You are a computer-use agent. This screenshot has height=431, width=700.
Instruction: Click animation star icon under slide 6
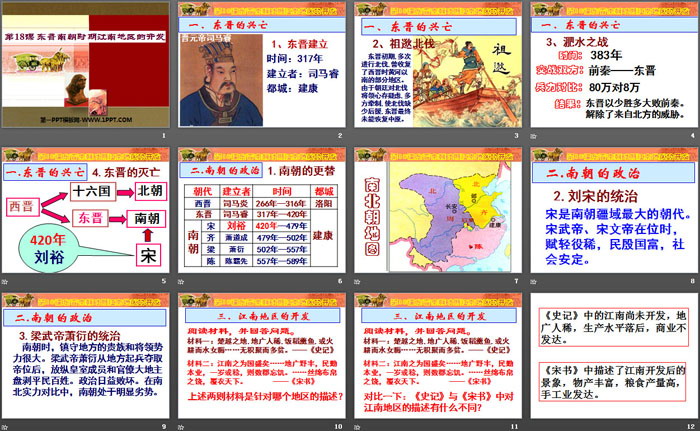181,281
